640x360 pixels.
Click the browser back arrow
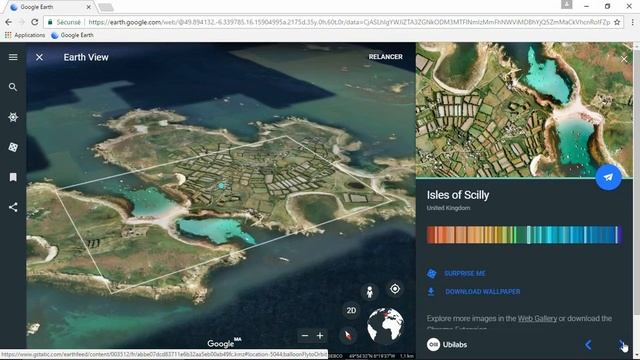click(9, 22)
